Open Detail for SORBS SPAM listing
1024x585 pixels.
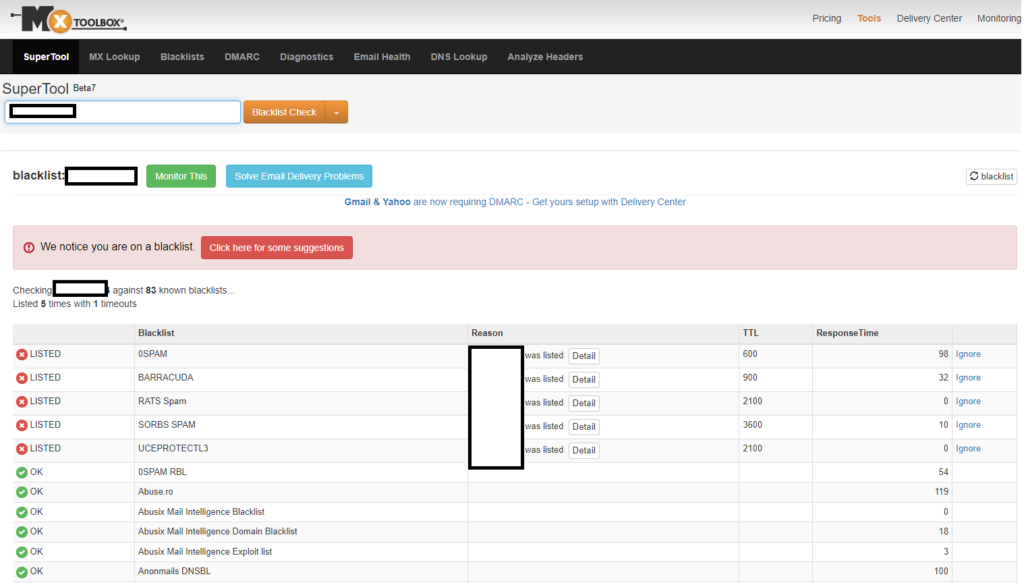click(x=584, y=426)
